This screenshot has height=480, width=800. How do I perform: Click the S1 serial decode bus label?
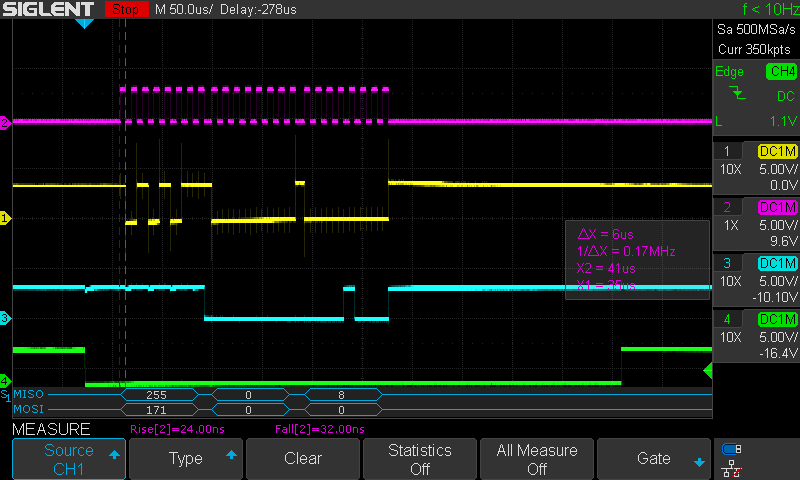tap(5, 395)
